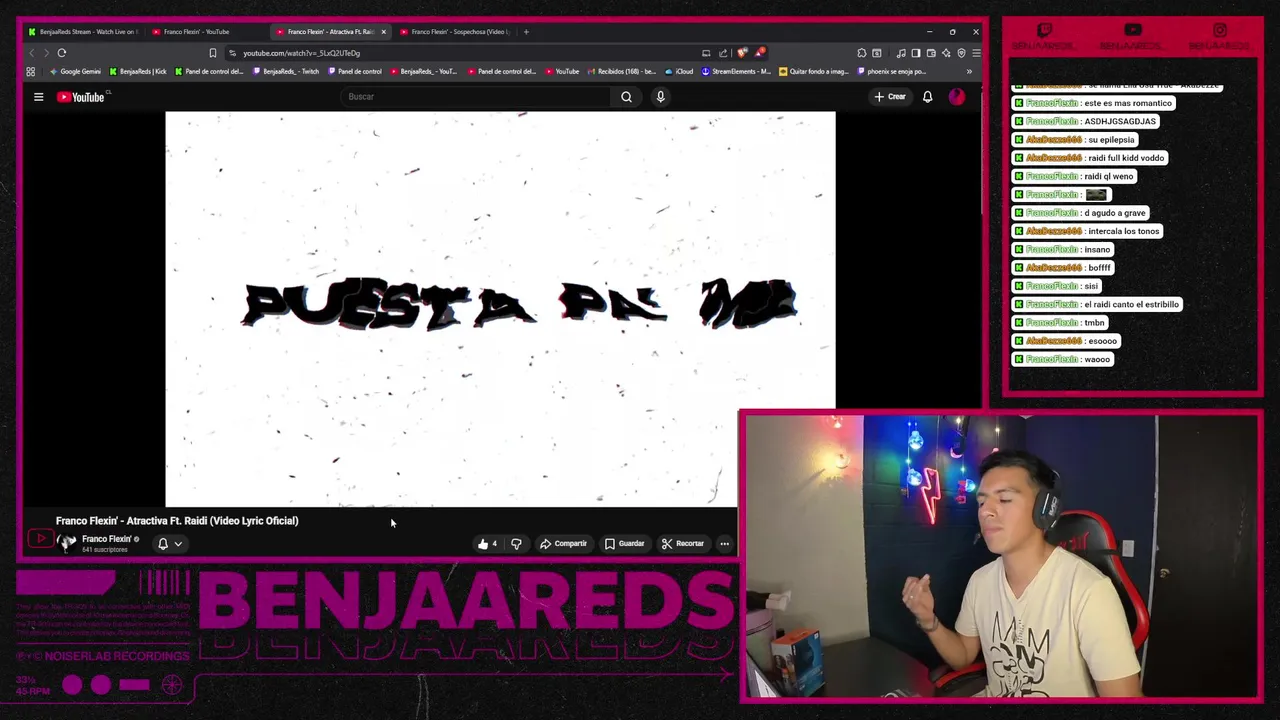This screenshot has height=720, width=1280.
Task: Click the Instagram icon in overlay
Action: (1220, 30)
